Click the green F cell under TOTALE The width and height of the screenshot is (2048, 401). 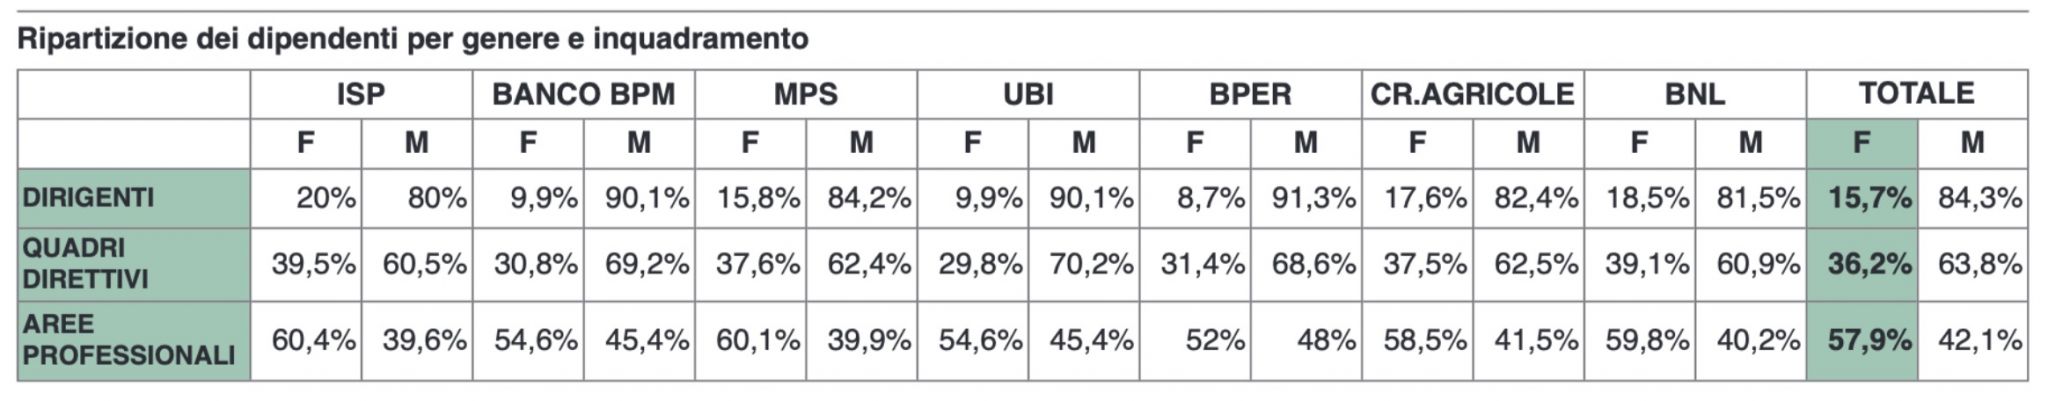[x=1861, y=143]
